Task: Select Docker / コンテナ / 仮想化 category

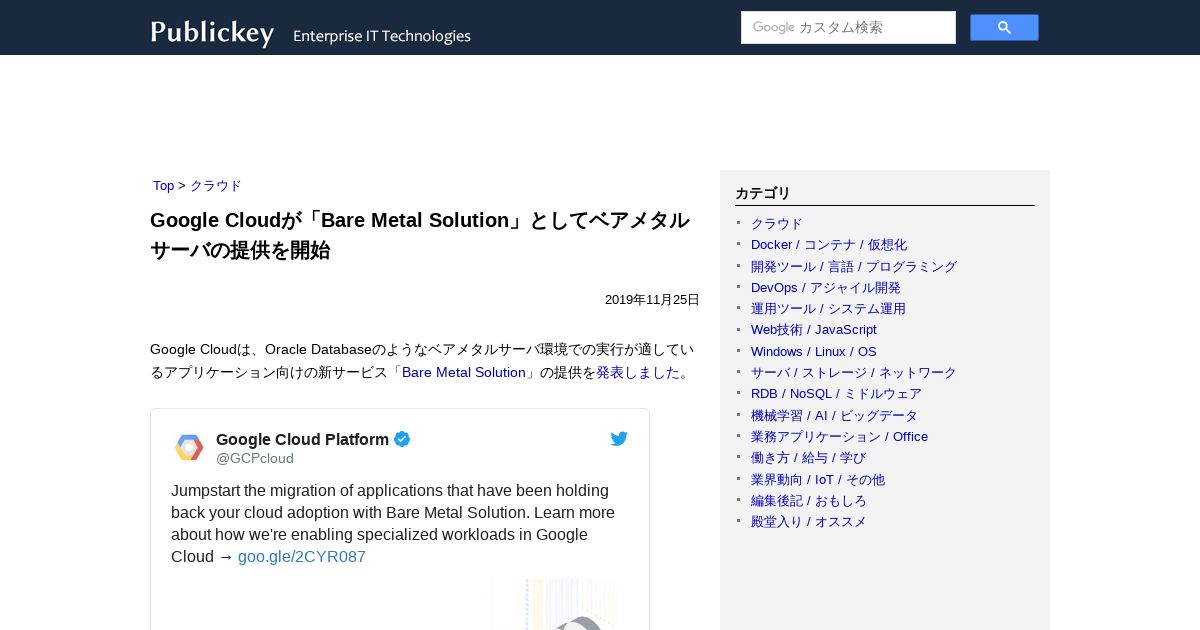Action: point(829,245)
